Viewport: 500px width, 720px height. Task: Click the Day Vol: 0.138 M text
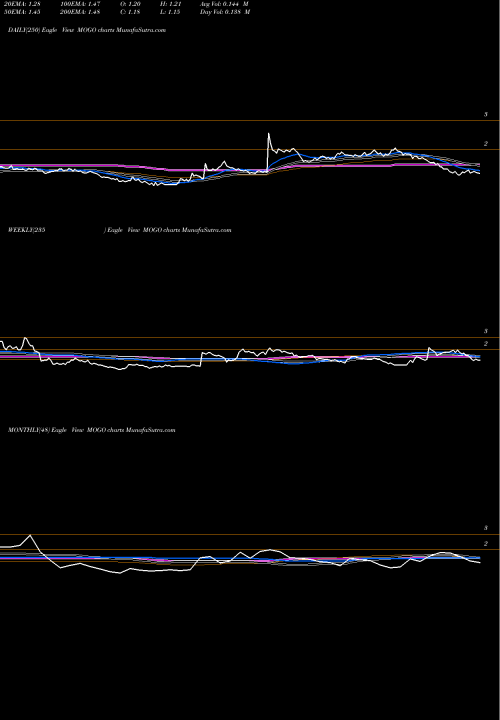[225, 12]
